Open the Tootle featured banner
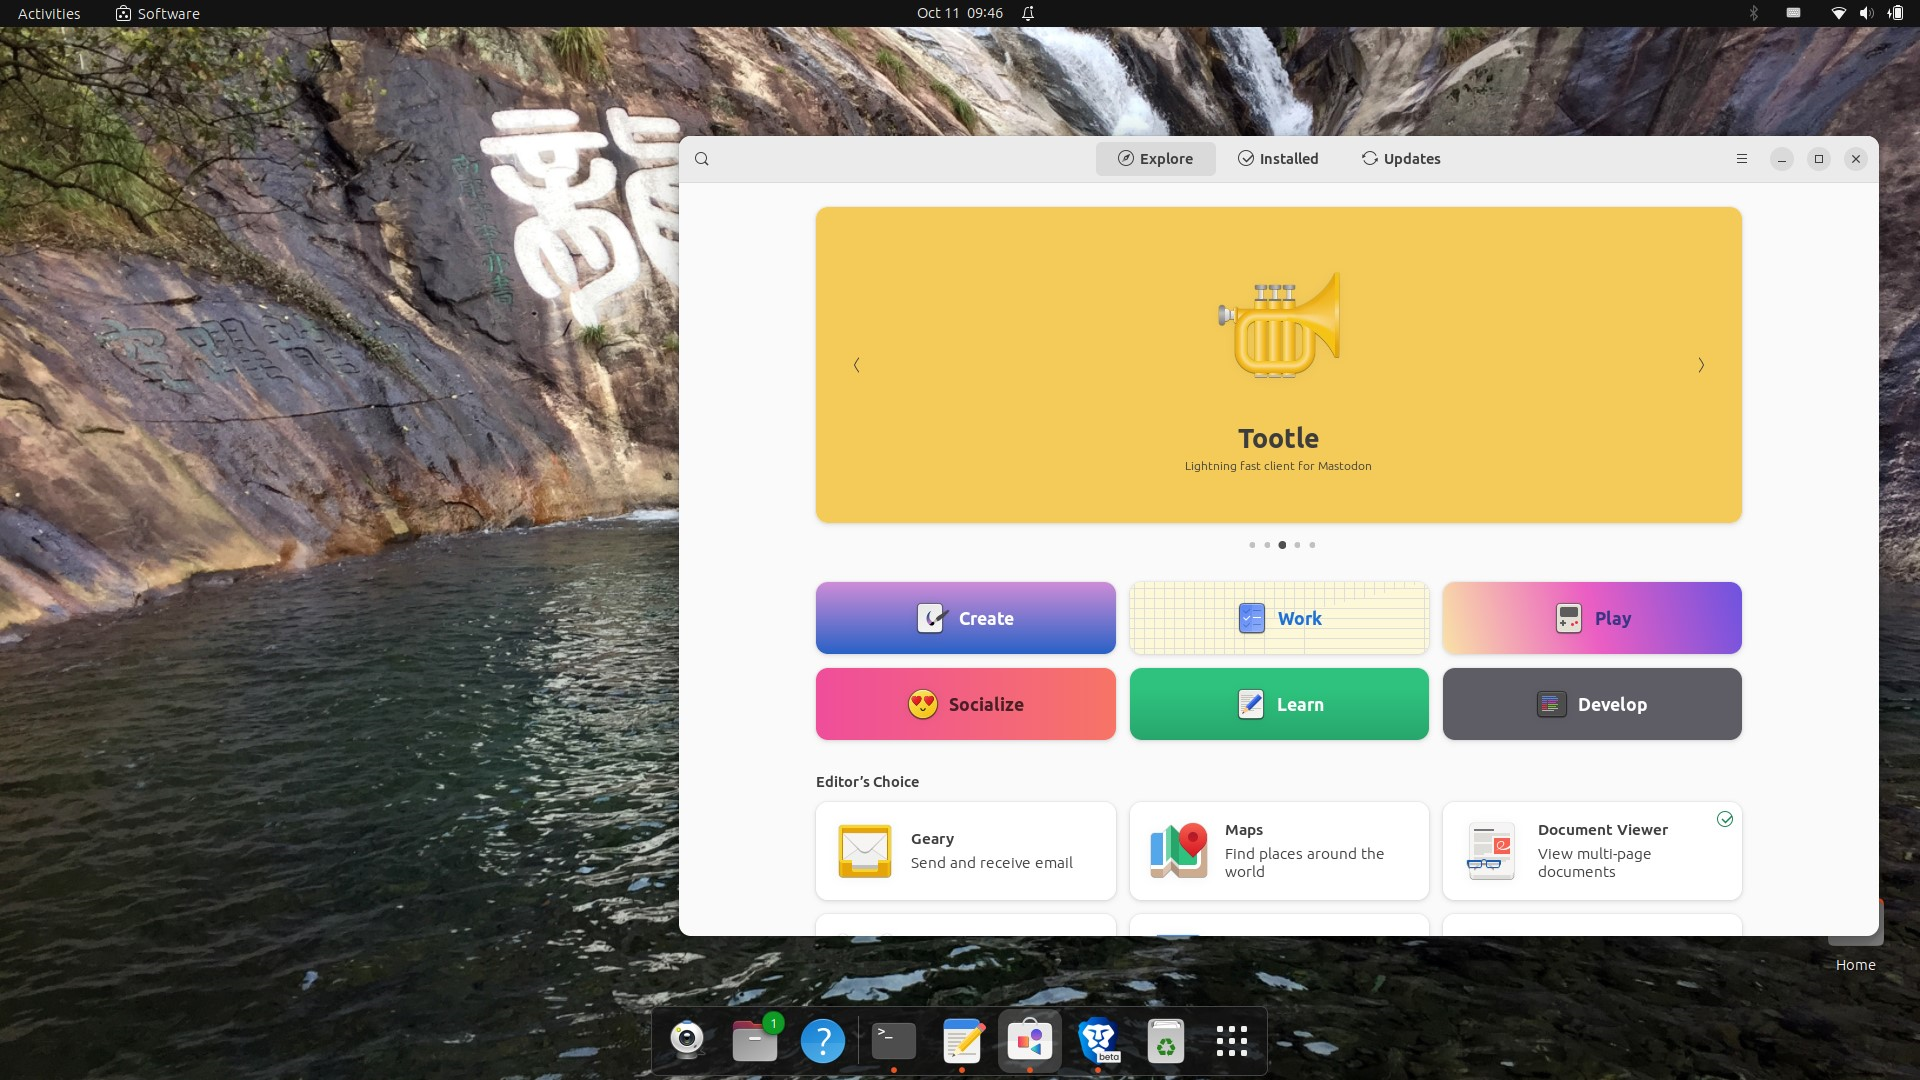Viewport: 1920px width, 1080px height. pyautogui.click(x=1278, y=365)
